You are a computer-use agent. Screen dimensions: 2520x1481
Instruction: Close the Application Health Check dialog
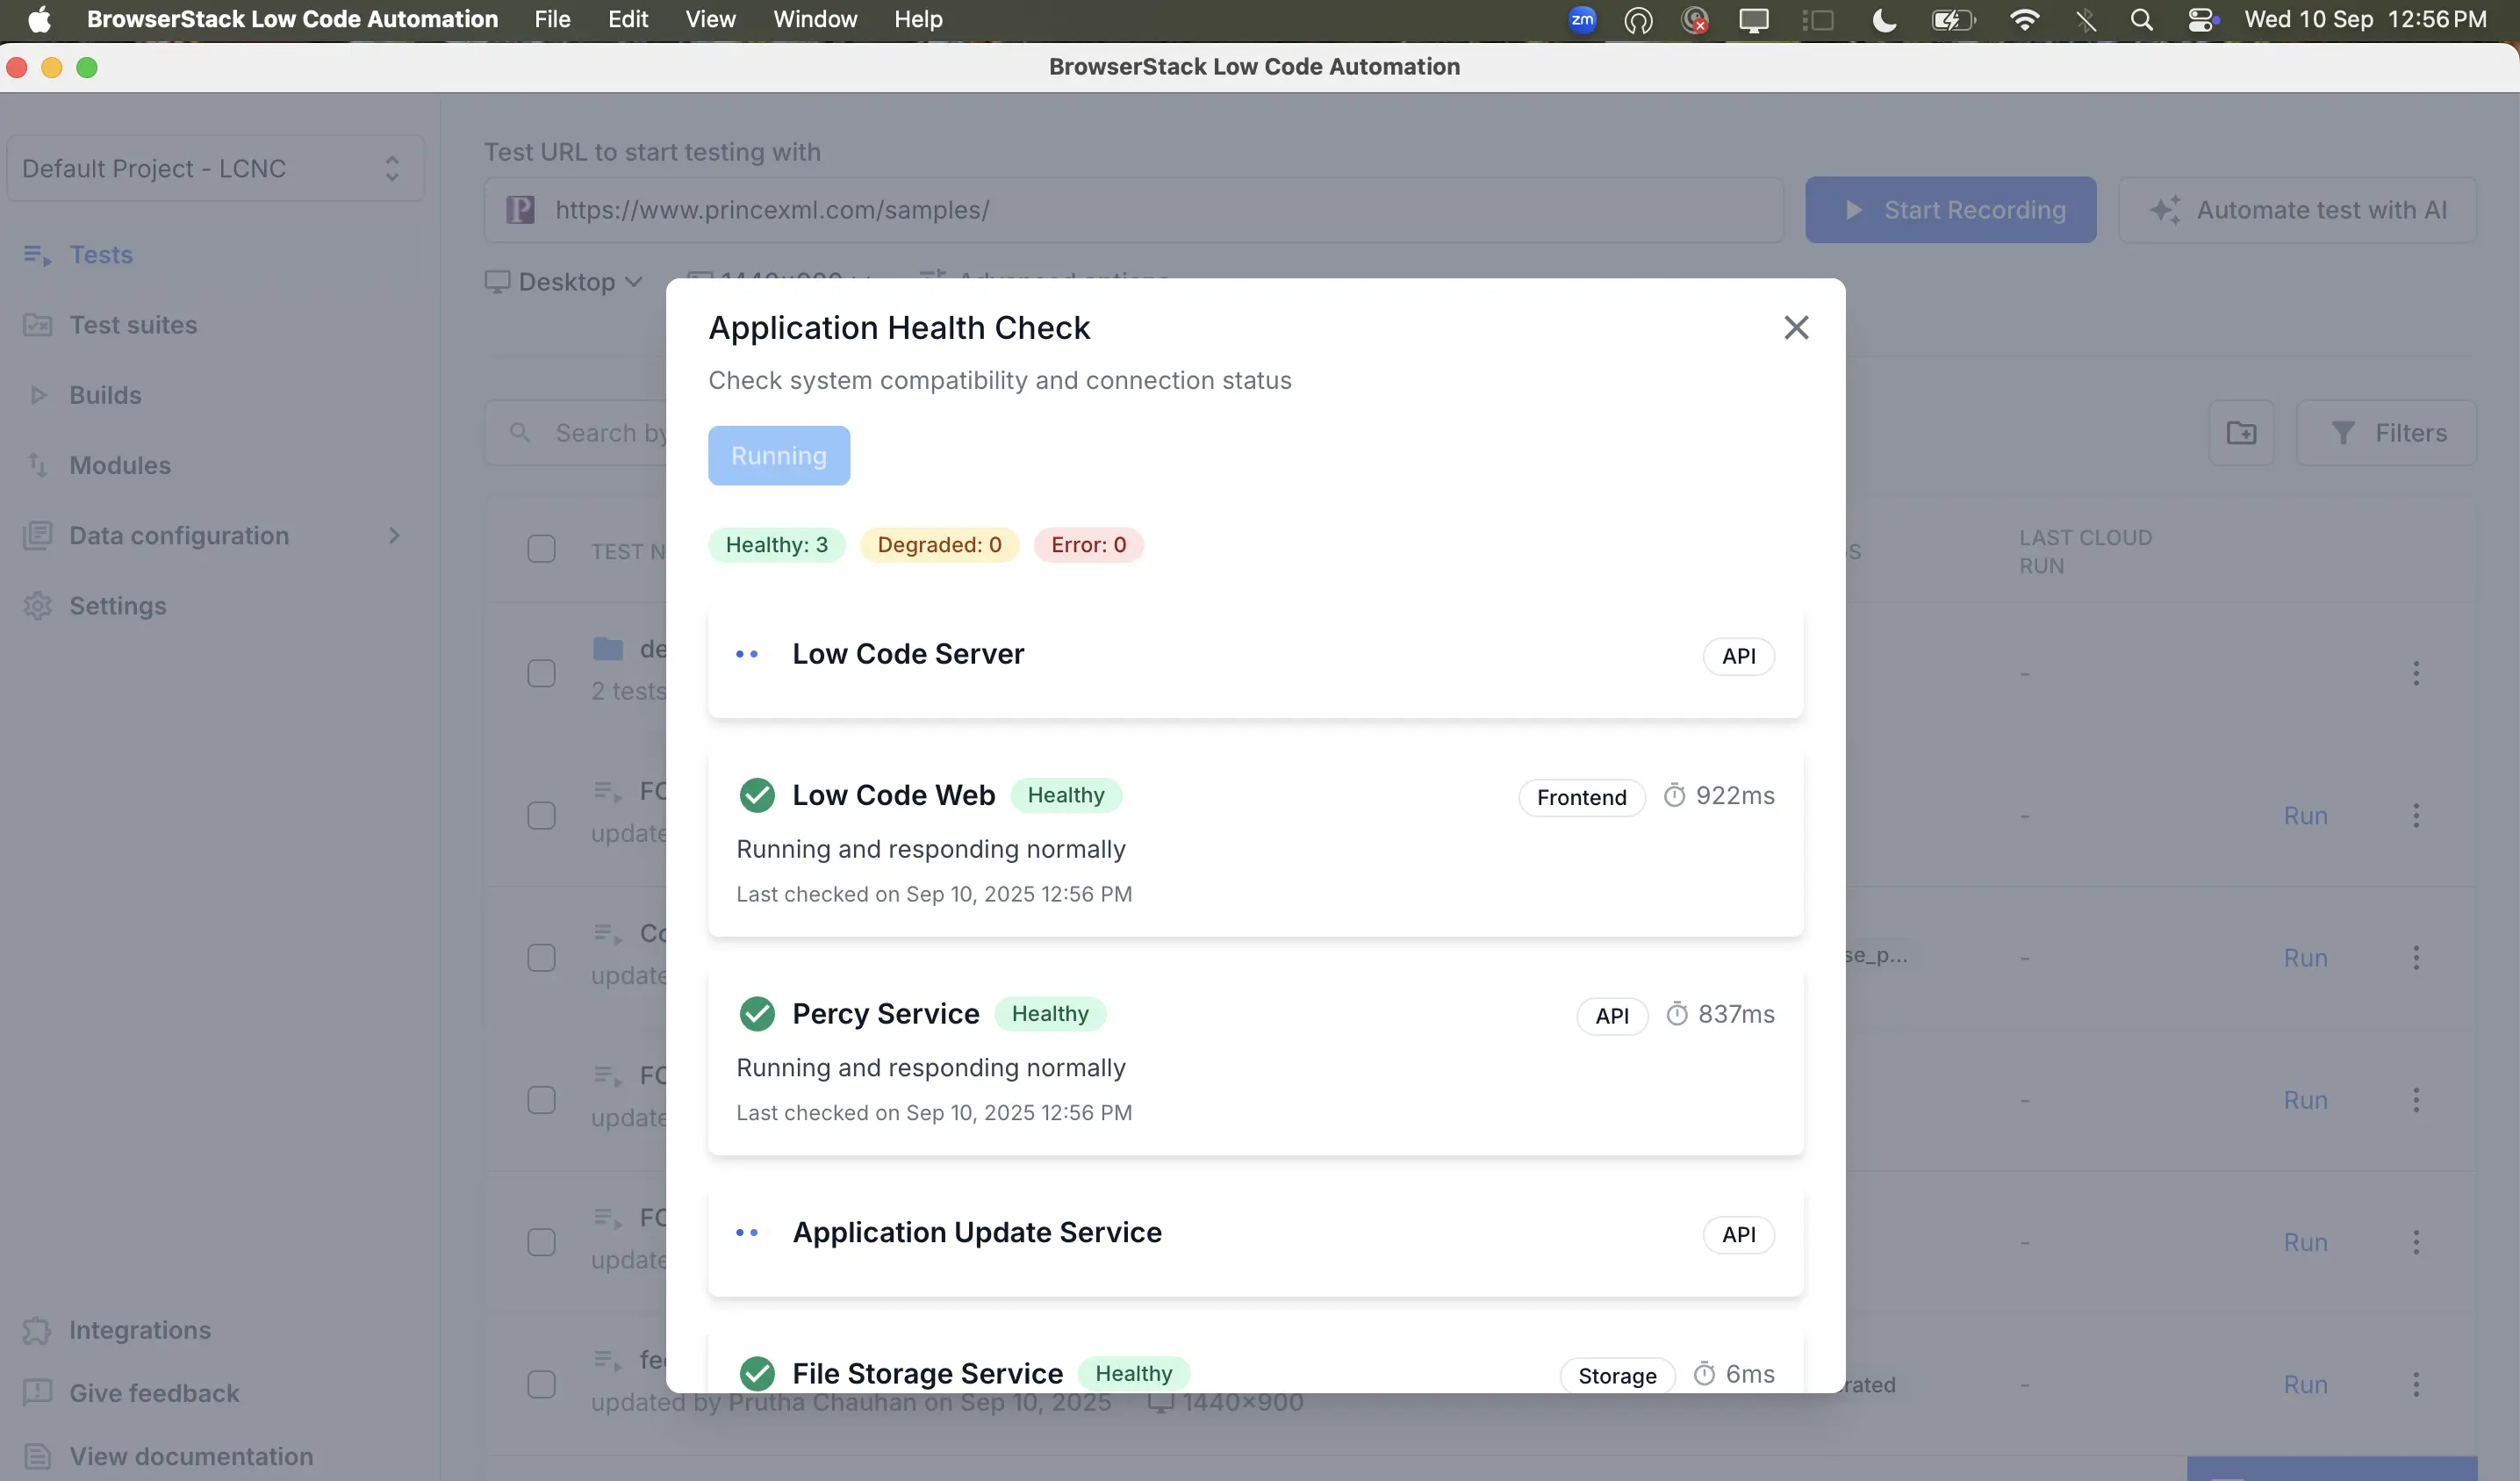coord(1796,327)
